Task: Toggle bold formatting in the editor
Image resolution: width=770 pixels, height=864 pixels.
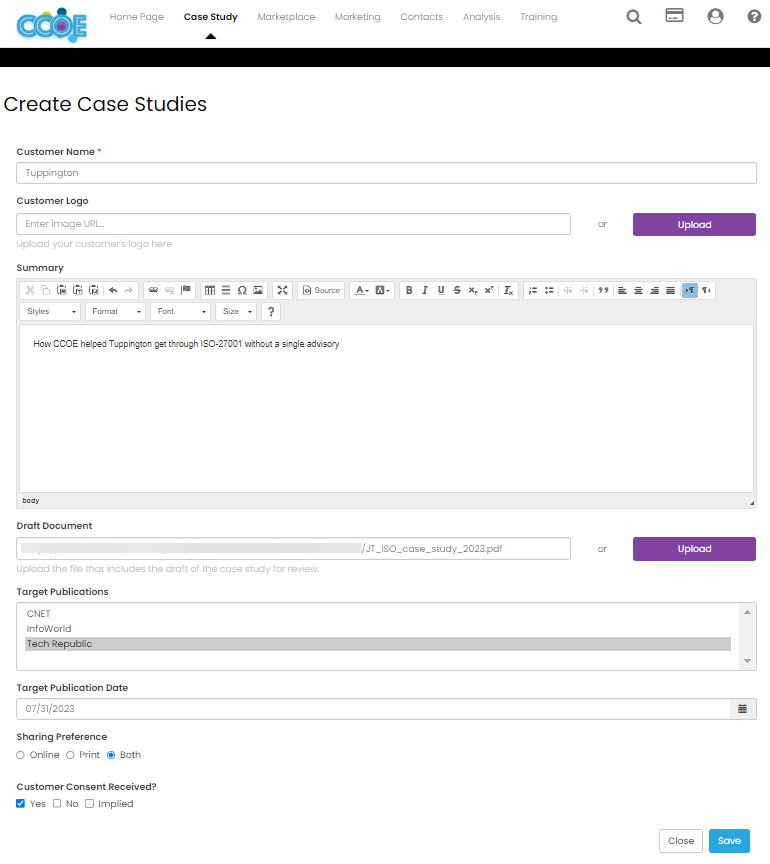Action: tap(409, 290)
